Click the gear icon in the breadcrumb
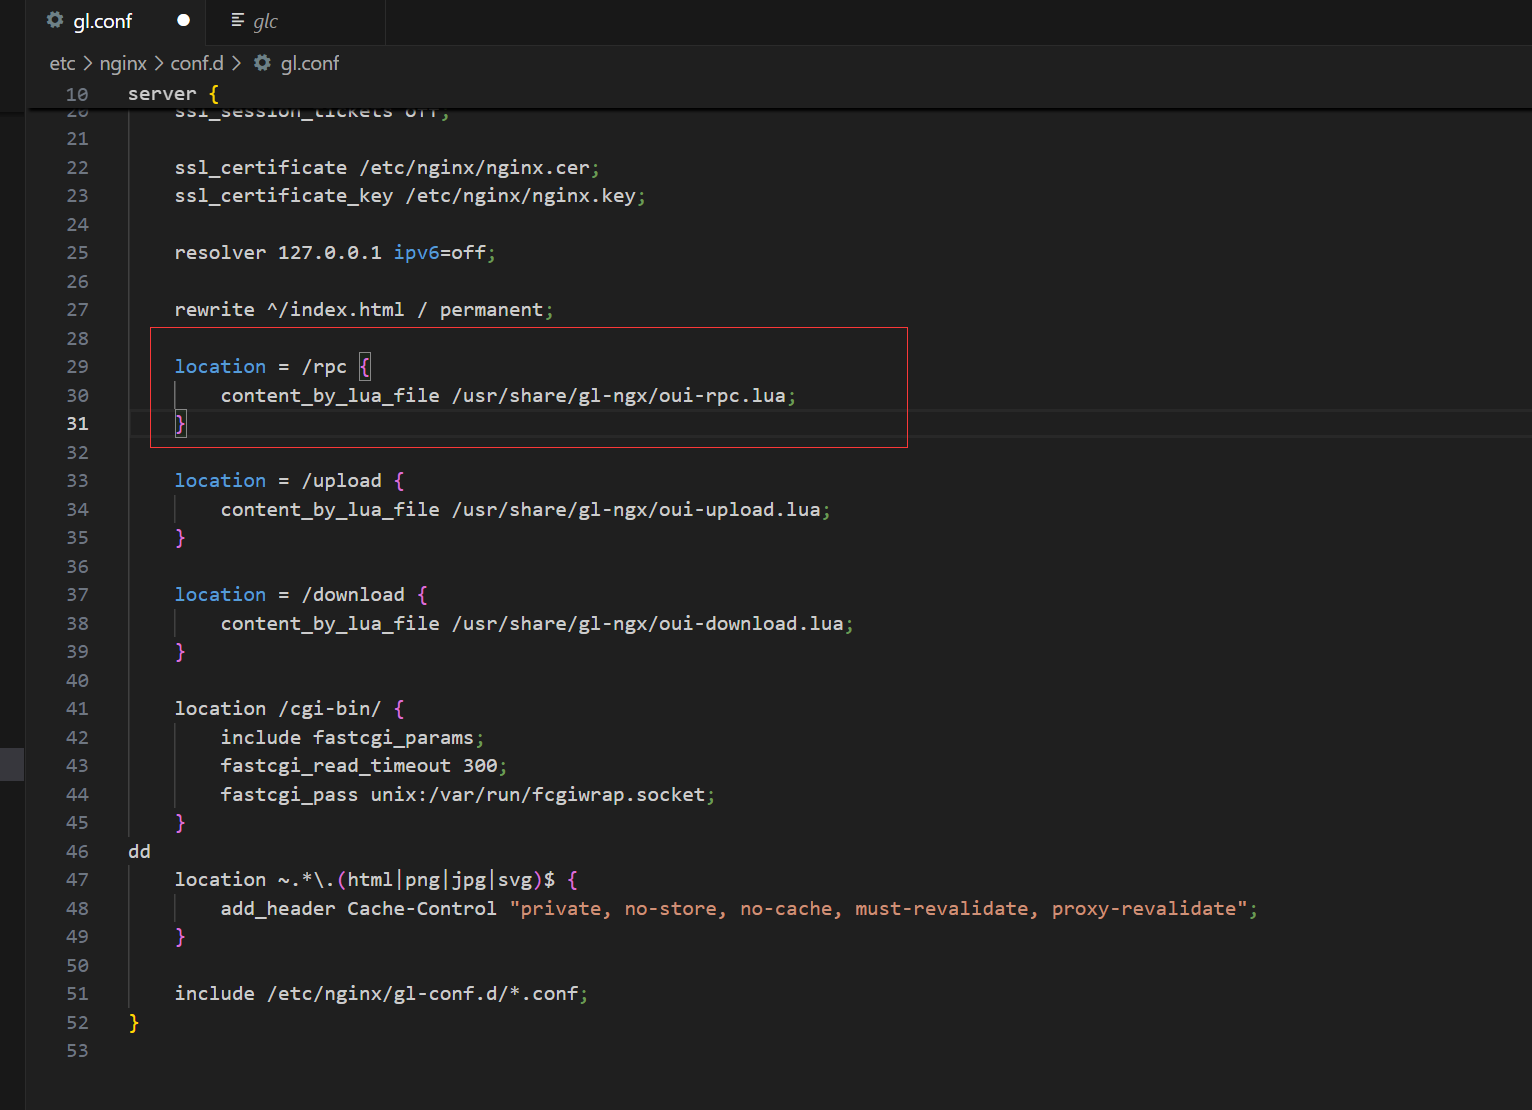Image resolution: width=1532 pixels, height=1110 pixels. pyautogui.click(x=262, y=63)
